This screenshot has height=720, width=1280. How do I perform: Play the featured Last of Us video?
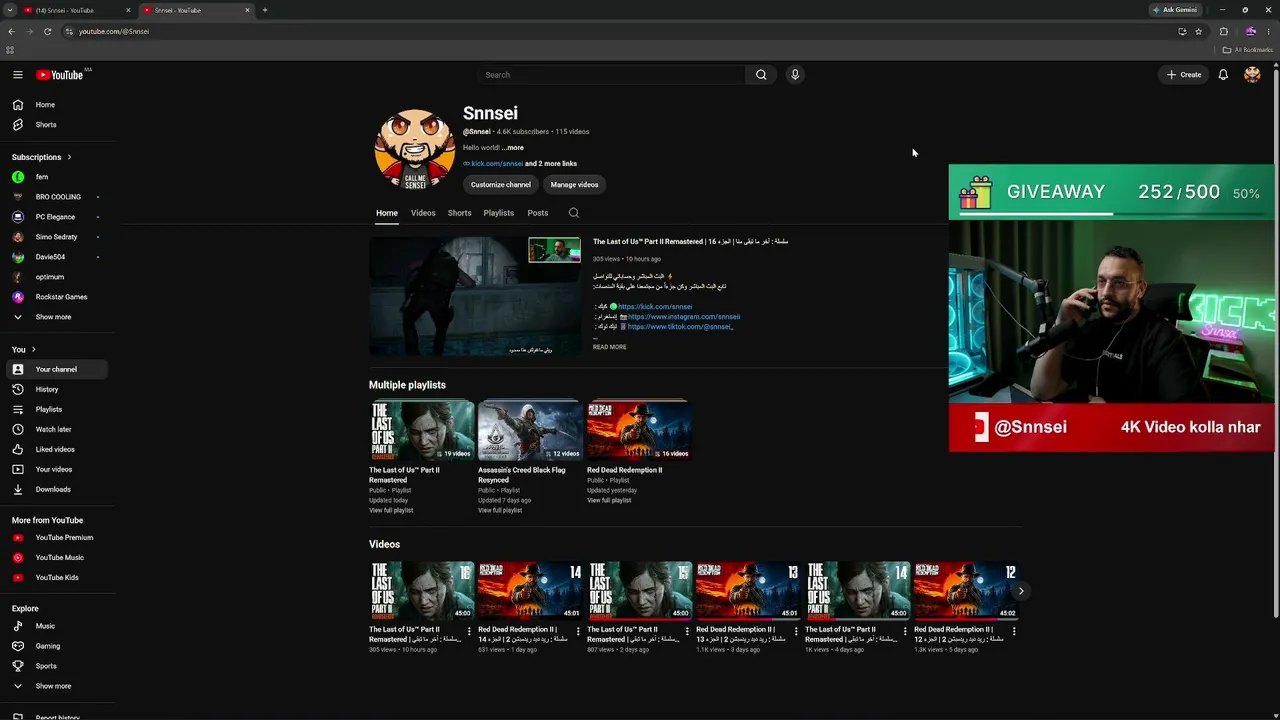click(475, 296)
